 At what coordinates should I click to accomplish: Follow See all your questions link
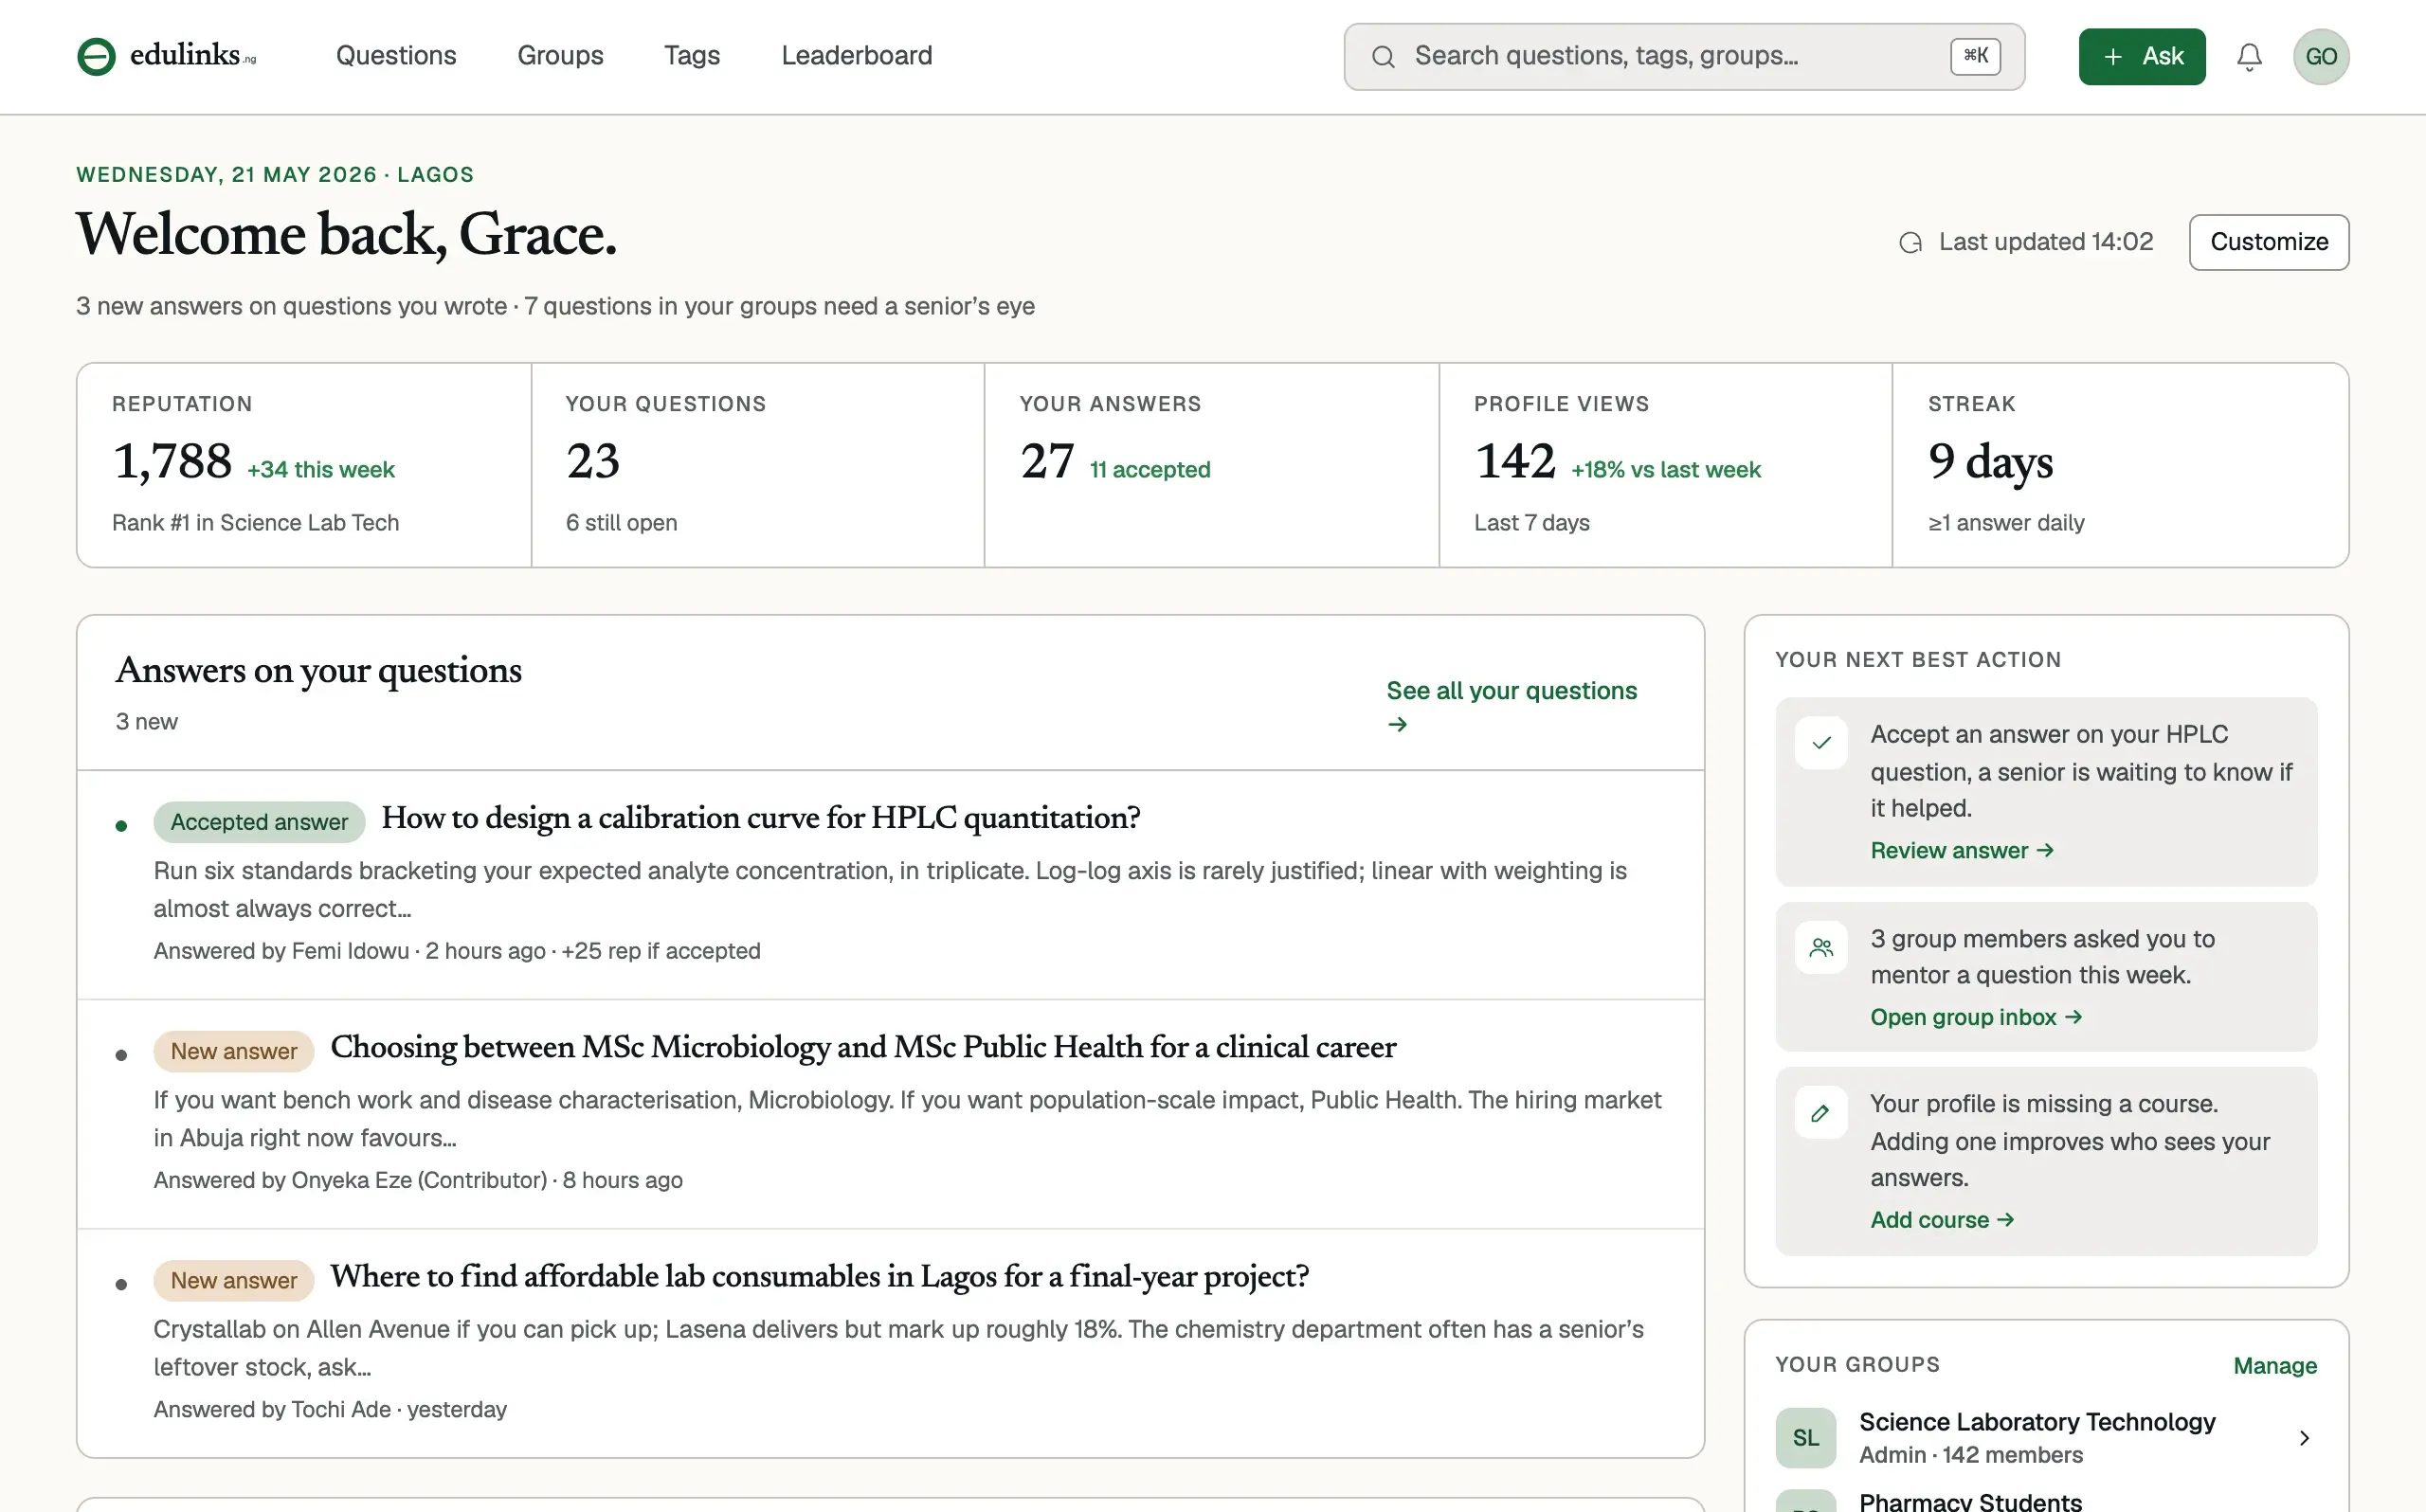pyautogui.click(x=1511, y=707)
